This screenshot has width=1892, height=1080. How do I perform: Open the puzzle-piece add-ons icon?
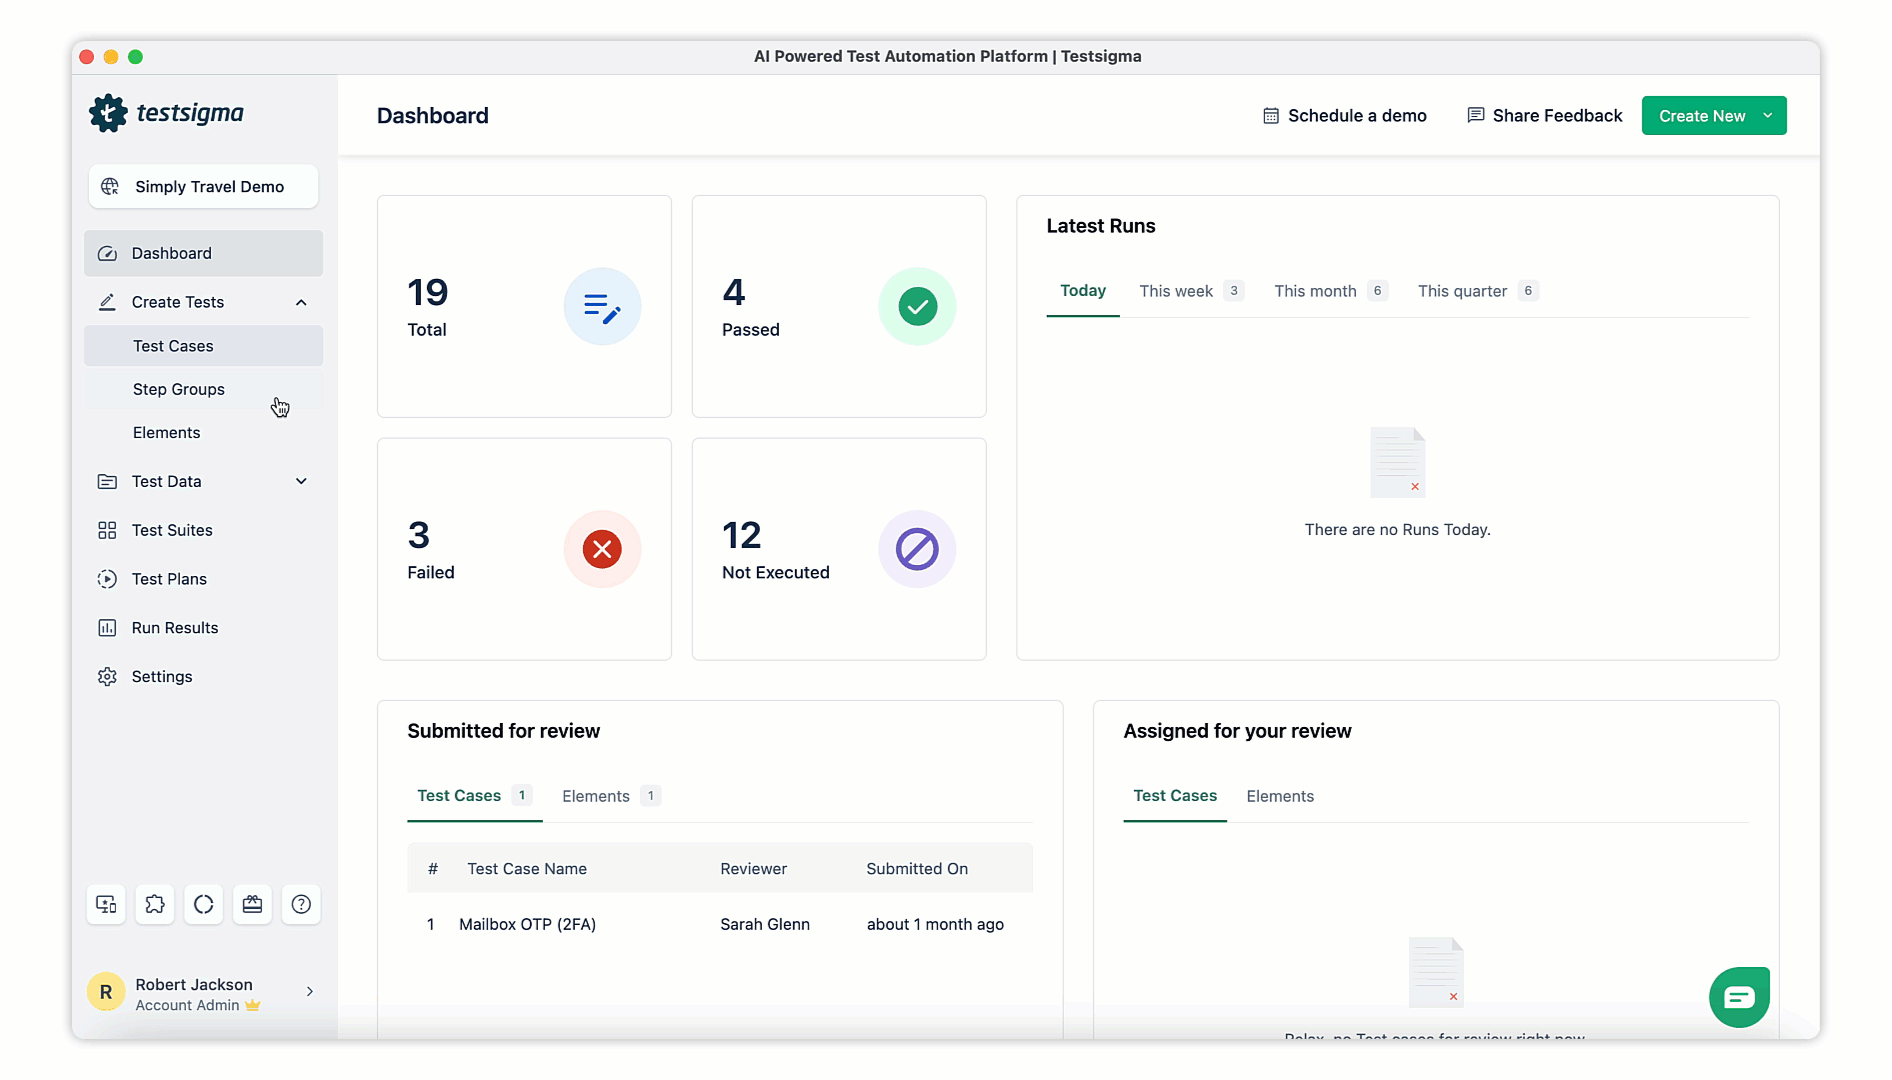[x=155, y=904]
